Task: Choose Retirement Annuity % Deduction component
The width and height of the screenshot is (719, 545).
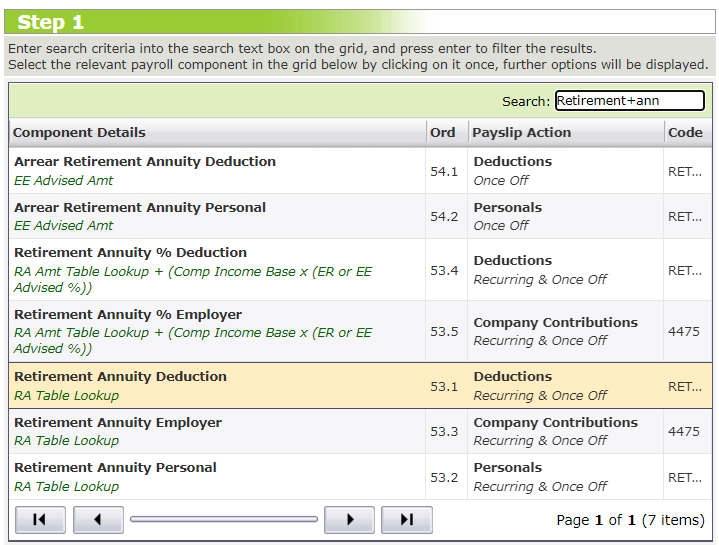Action: pyautogui.click(x=130, y=253)
